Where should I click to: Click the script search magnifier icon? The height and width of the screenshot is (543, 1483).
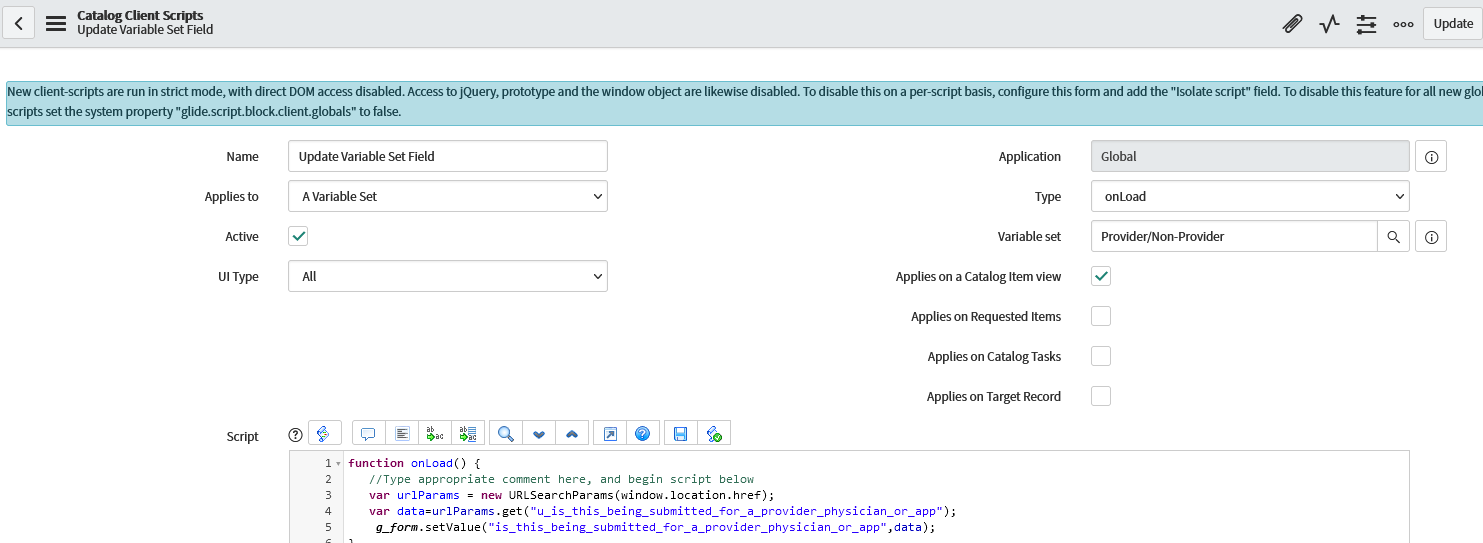coord(506,433)
